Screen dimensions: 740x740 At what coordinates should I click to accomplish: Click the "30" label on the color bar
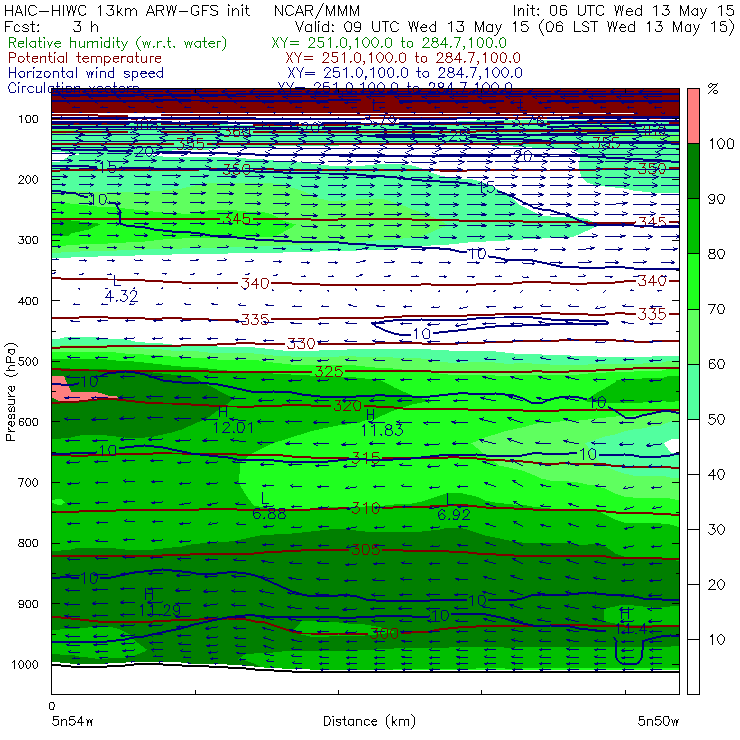click(716, 530)
